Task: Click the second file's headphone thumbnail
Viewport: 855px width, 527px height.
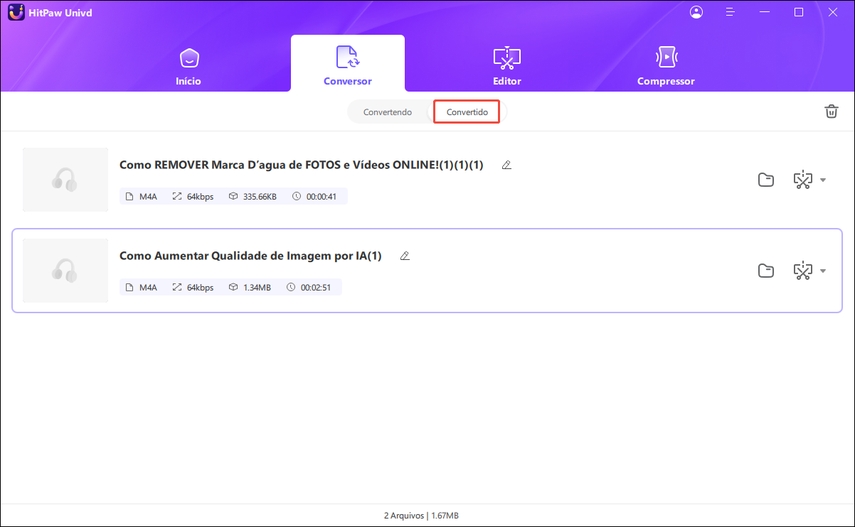Action: [65, 270]
